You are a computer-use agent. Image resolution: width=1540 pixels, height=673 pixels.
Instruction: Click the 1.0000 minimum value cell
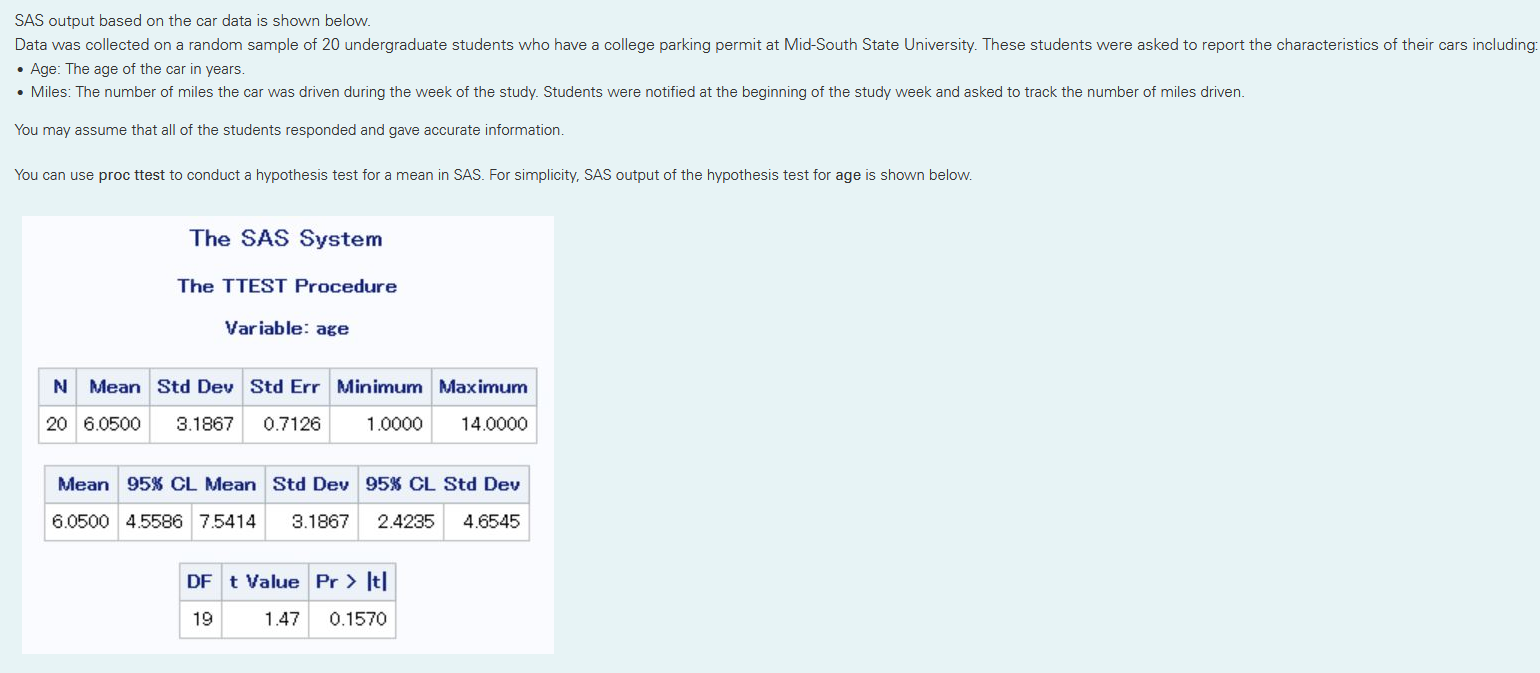(394, 424)
